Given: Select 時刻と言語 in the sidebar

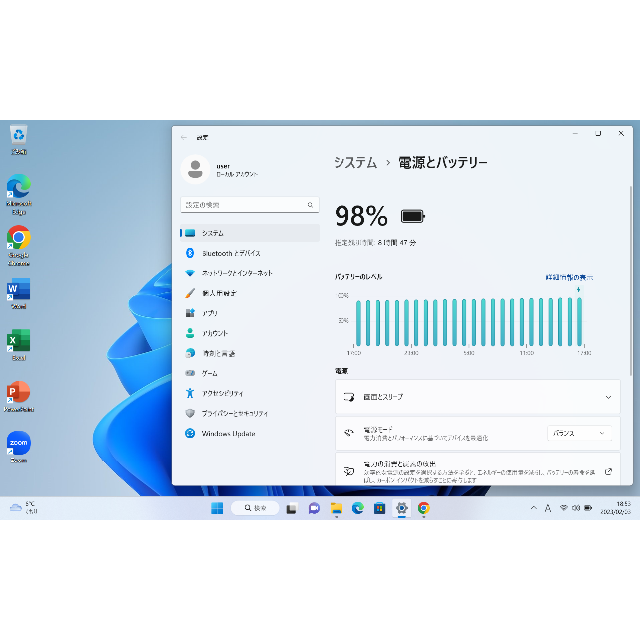Looking at the screenshot, I should pyautogui.click(x=250, y=353).
